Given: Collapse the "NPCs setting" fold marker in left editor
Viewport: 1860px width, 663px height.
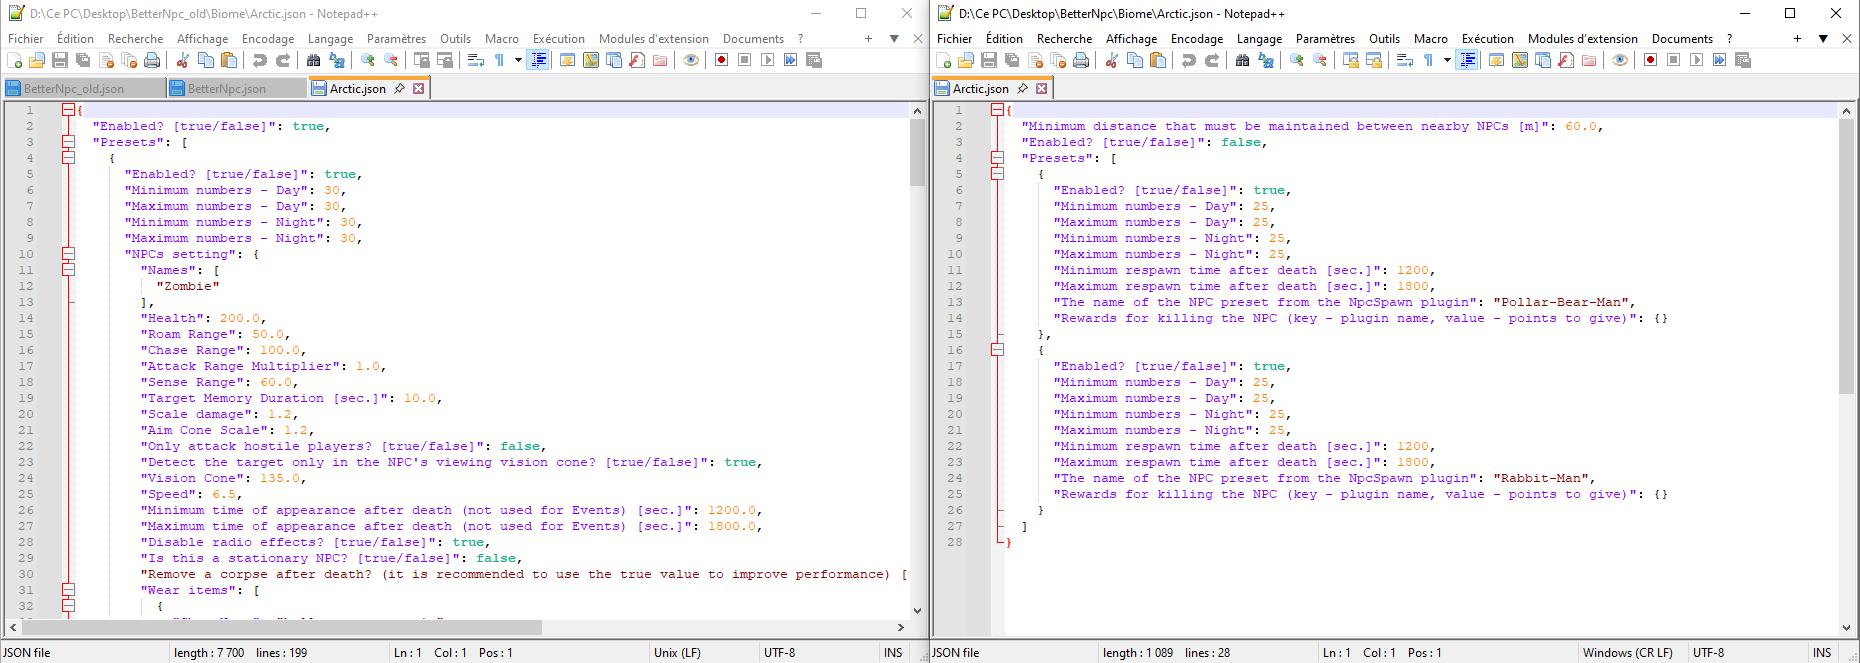Looking at the screenshot, I should tap(68, 254).
